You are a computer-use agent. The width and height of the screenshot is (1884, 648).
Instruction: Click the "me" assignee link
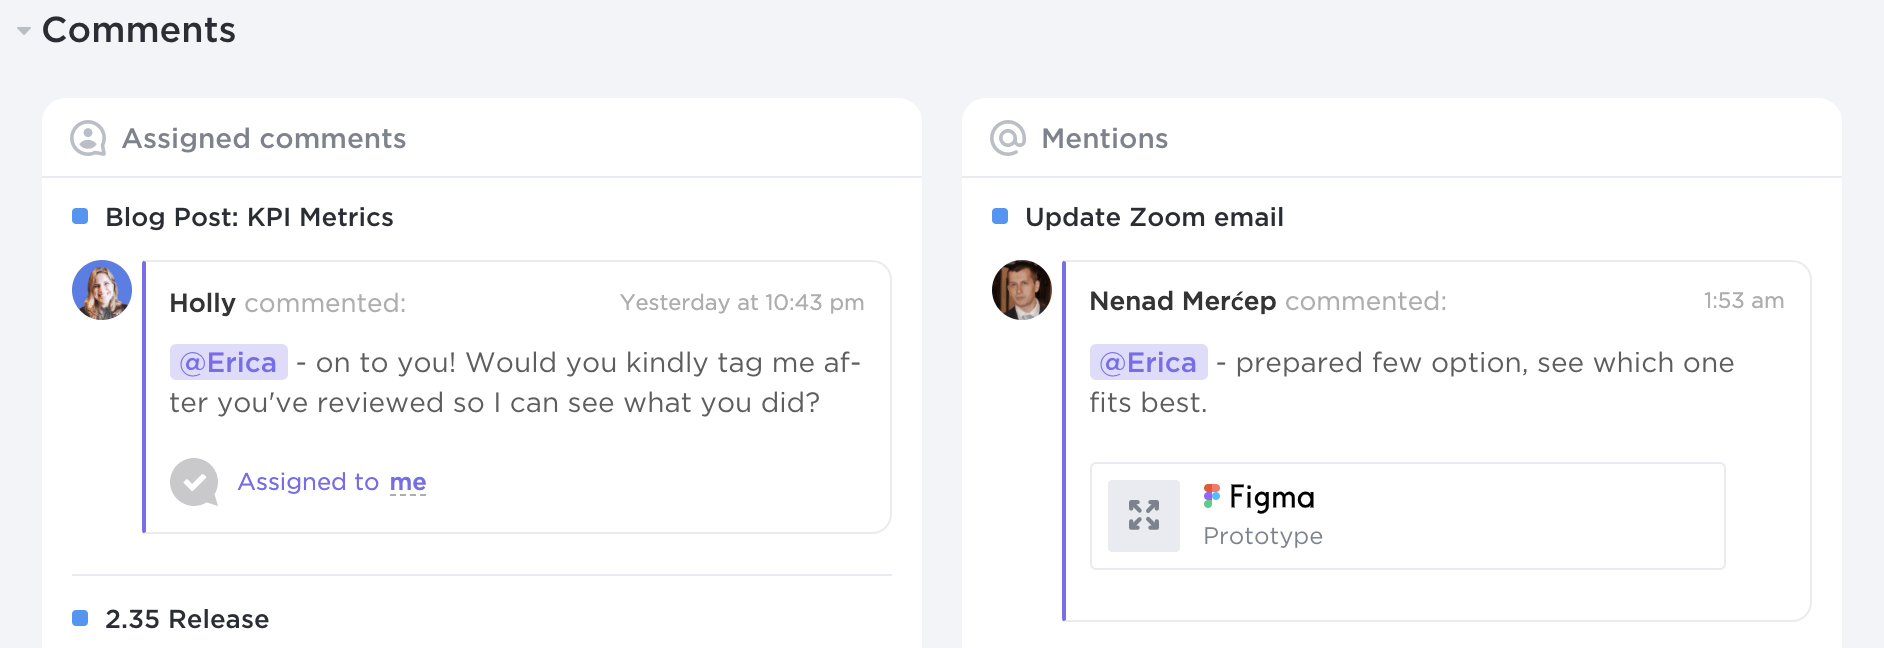[x=408, y=482]
